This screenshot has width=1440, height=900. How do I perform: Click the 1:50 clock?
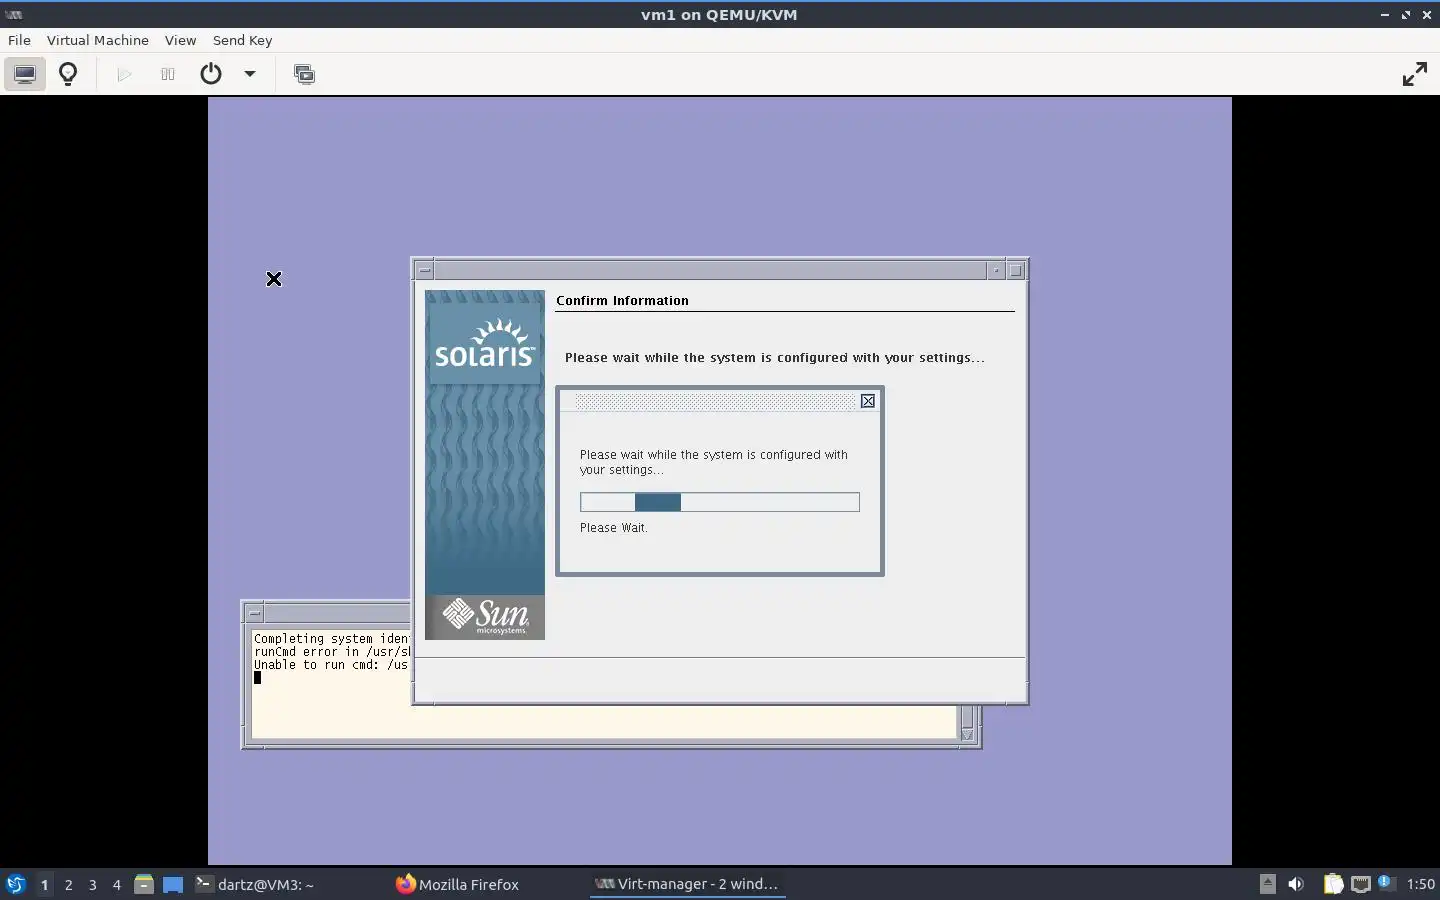pos(1420,884)
